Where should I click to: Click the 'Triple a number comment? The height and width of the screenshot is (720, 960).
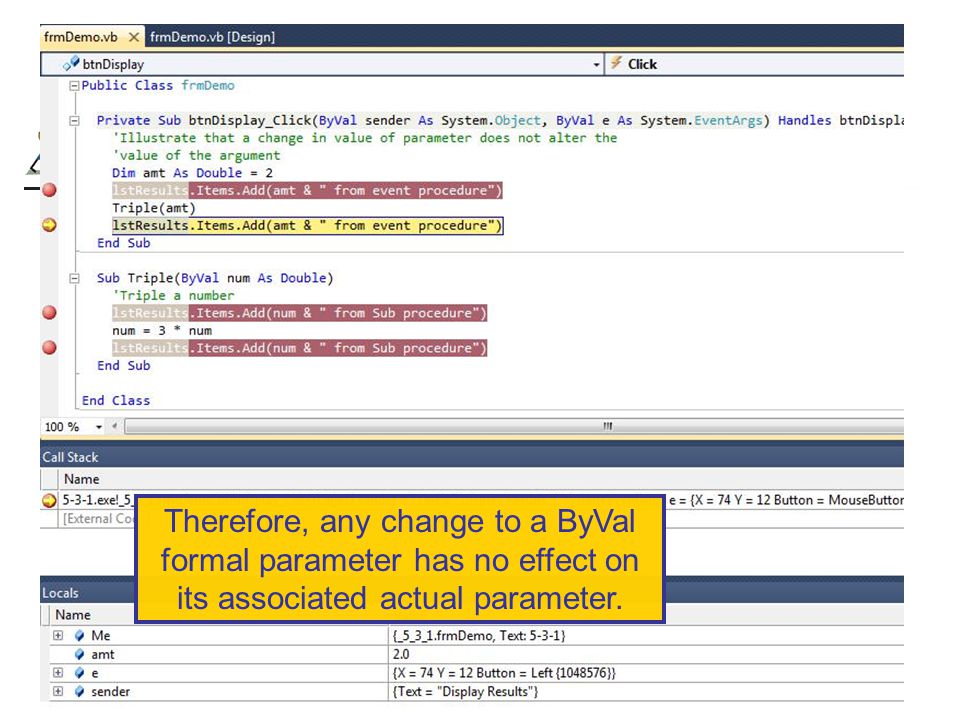pyautogui.click(x=173, y=296)
